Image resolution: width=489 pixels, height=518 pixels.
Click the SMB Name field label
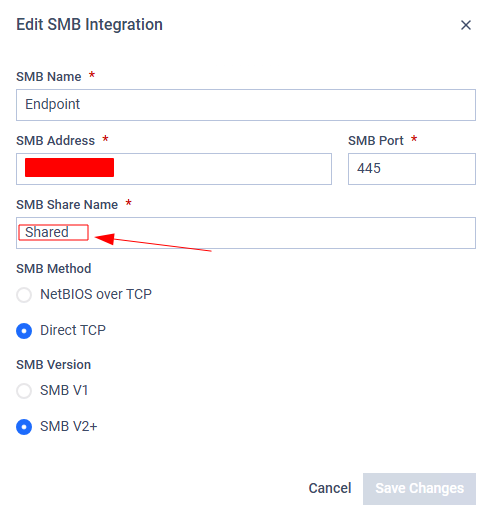pos(49,77)
